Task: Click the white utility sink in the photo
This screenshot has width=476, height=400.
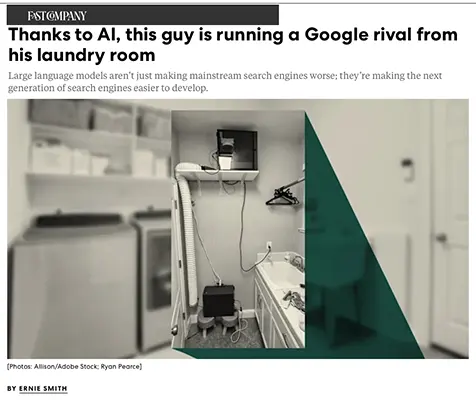Action: [281, 273]
